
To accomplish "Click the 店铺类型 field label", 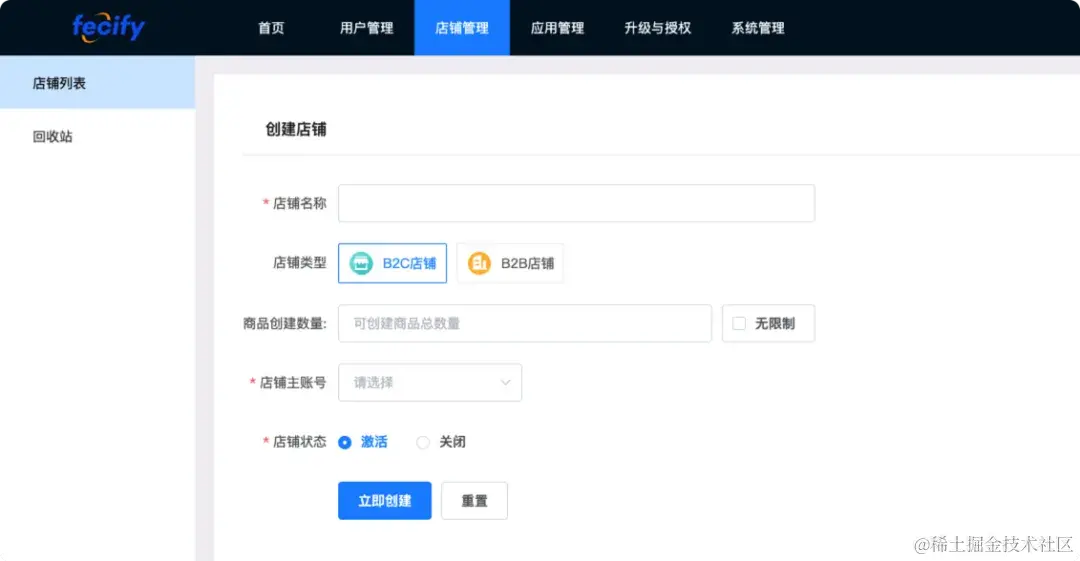I will pyautogui.click(x=300, y=263).
